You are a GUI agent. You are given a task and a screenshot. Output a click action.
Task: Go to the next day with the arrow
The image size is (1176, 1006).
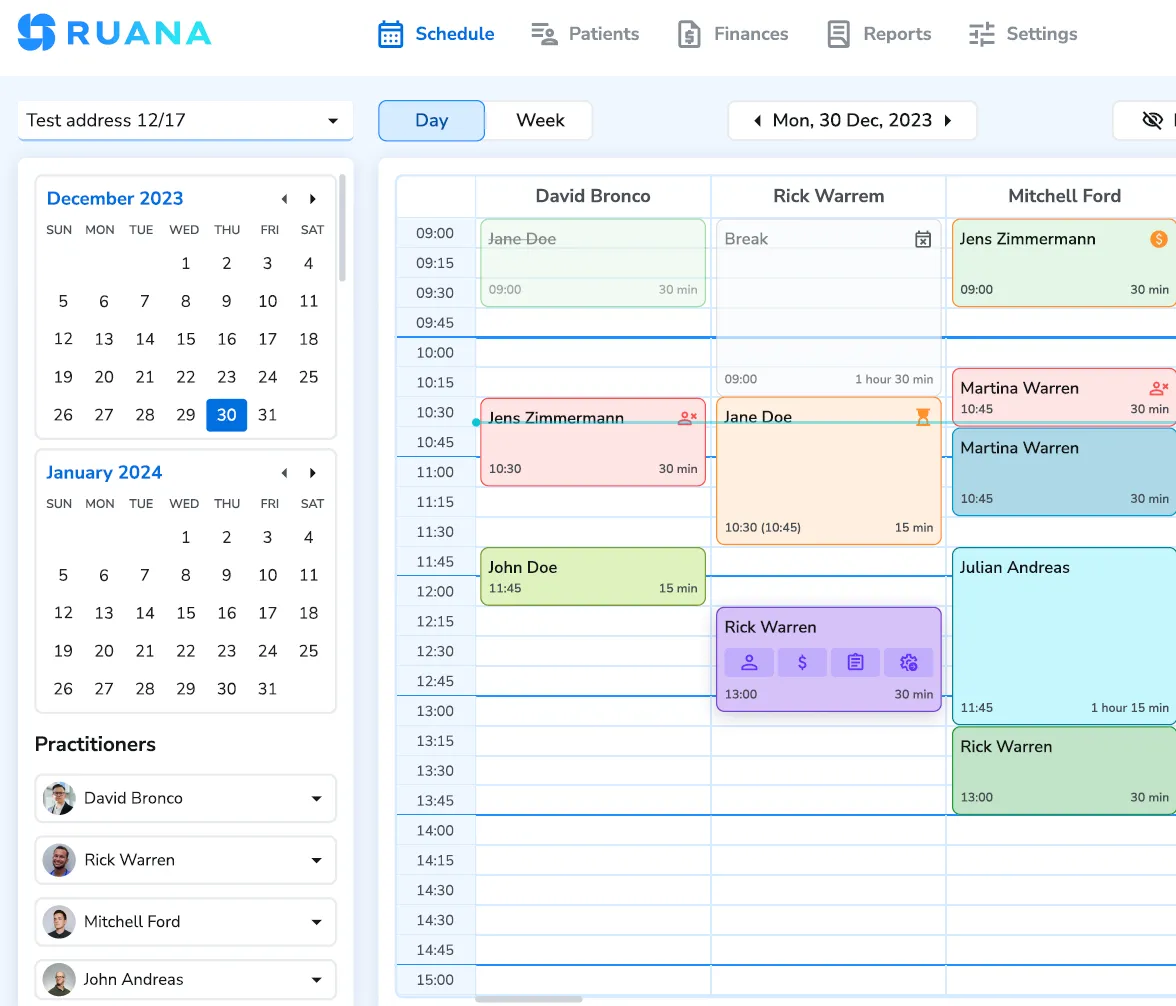click(947, 120)
